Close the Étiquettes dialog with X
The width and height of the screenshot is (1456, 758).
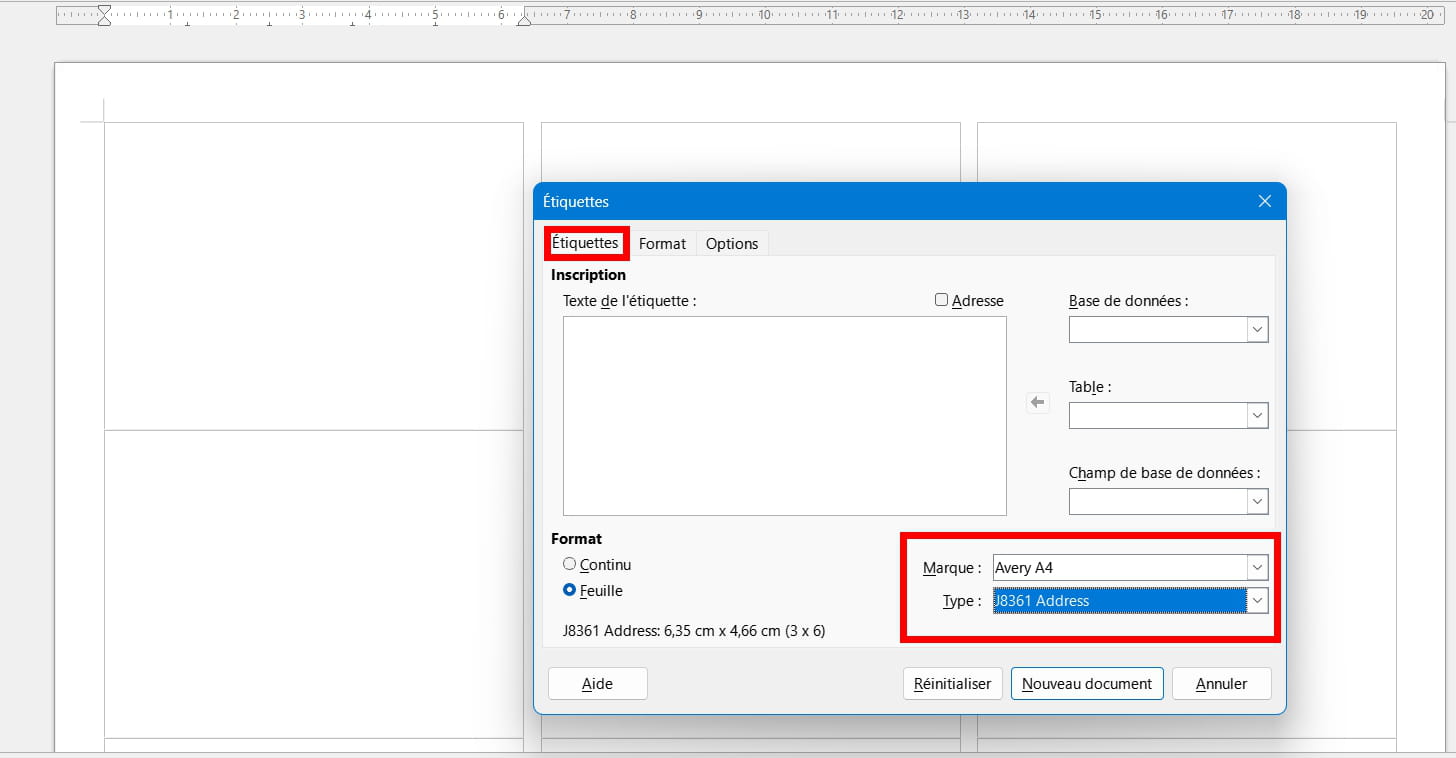1264,202
